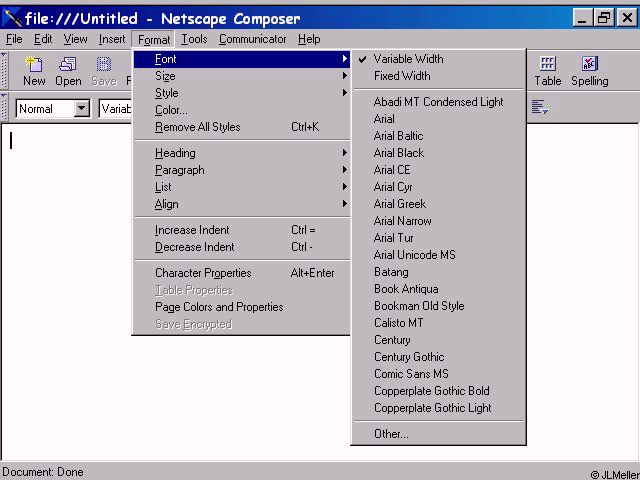This screenshot has width=640, height=480.
Task: Pick the Arial CE font
Action: click(x=438, y=170)
